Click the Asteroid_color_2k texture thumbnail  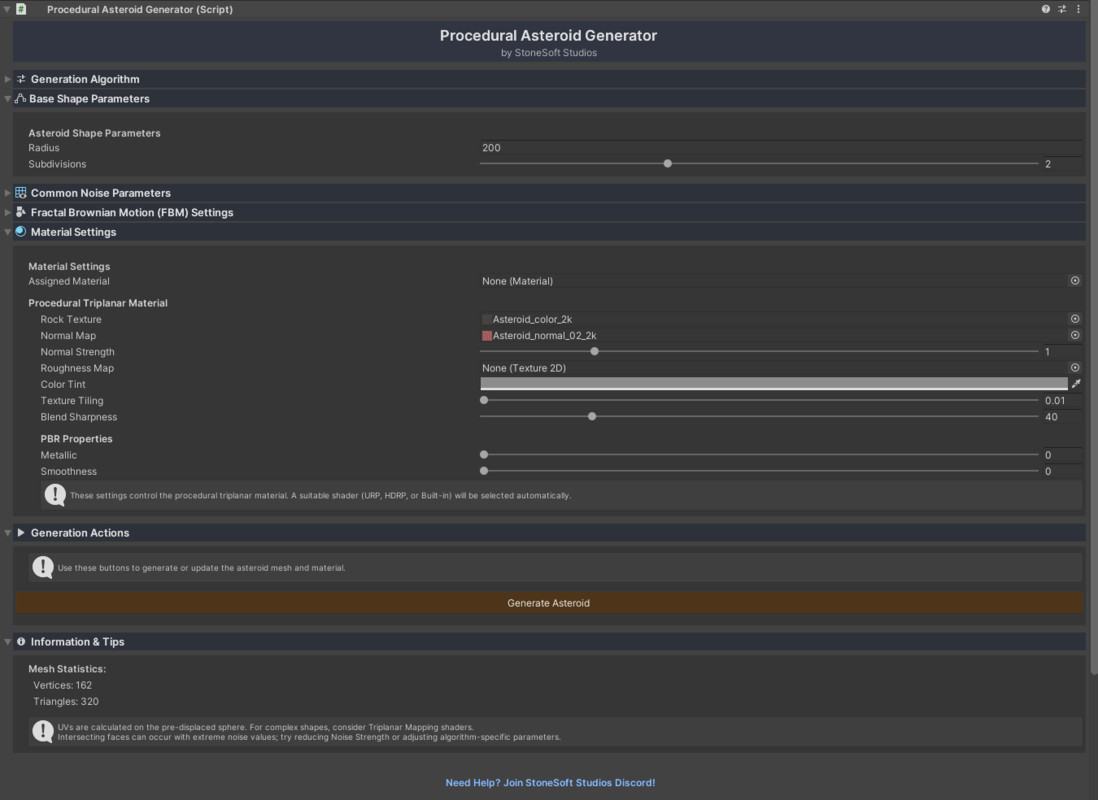pyautogui.click(x=487, y=319)
